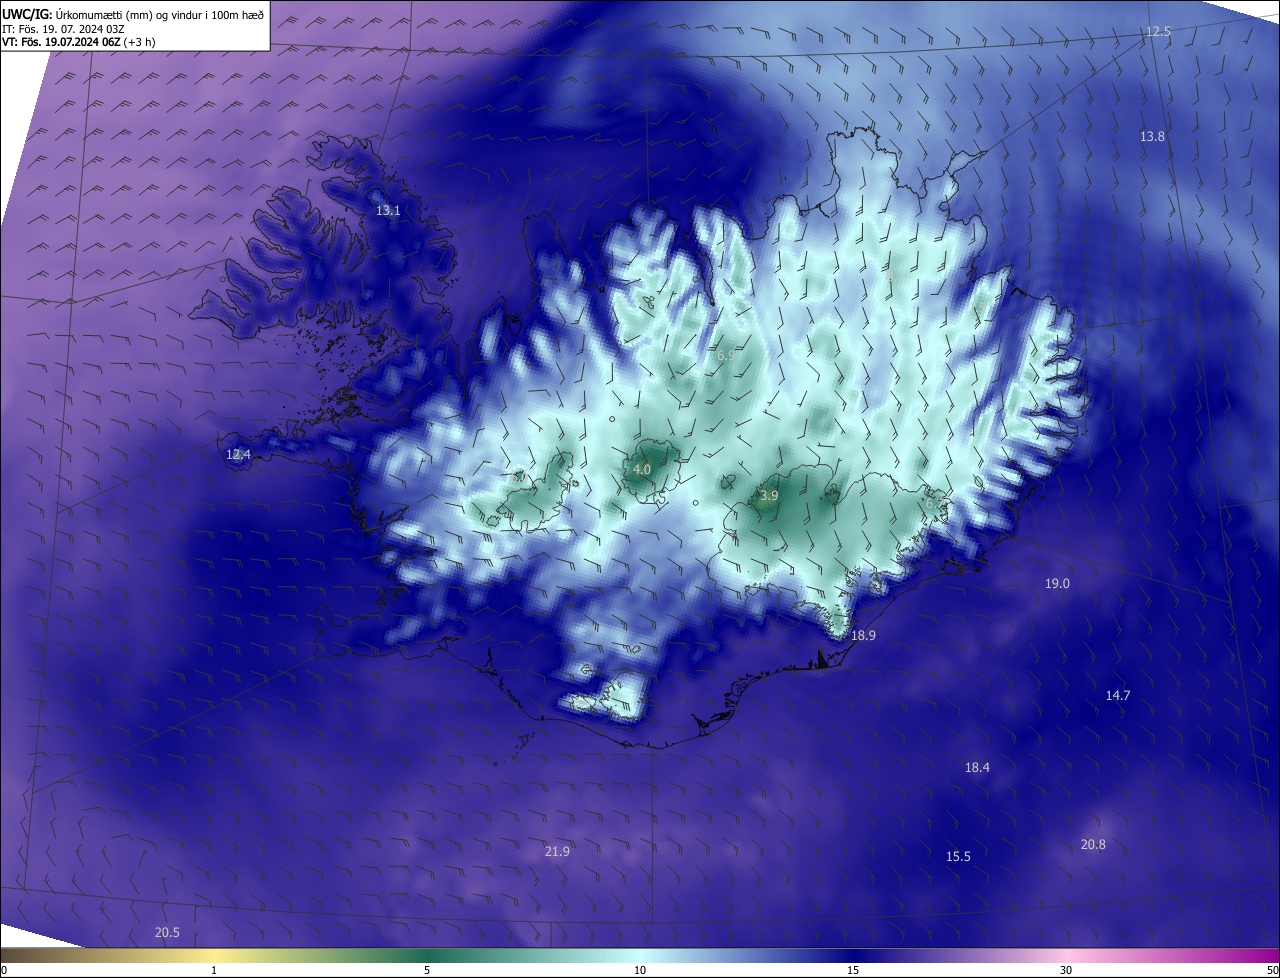This screenshot has width=1280, height=978.
Task: Click the 19.0 value on the map
Action: coord(1057,583)
